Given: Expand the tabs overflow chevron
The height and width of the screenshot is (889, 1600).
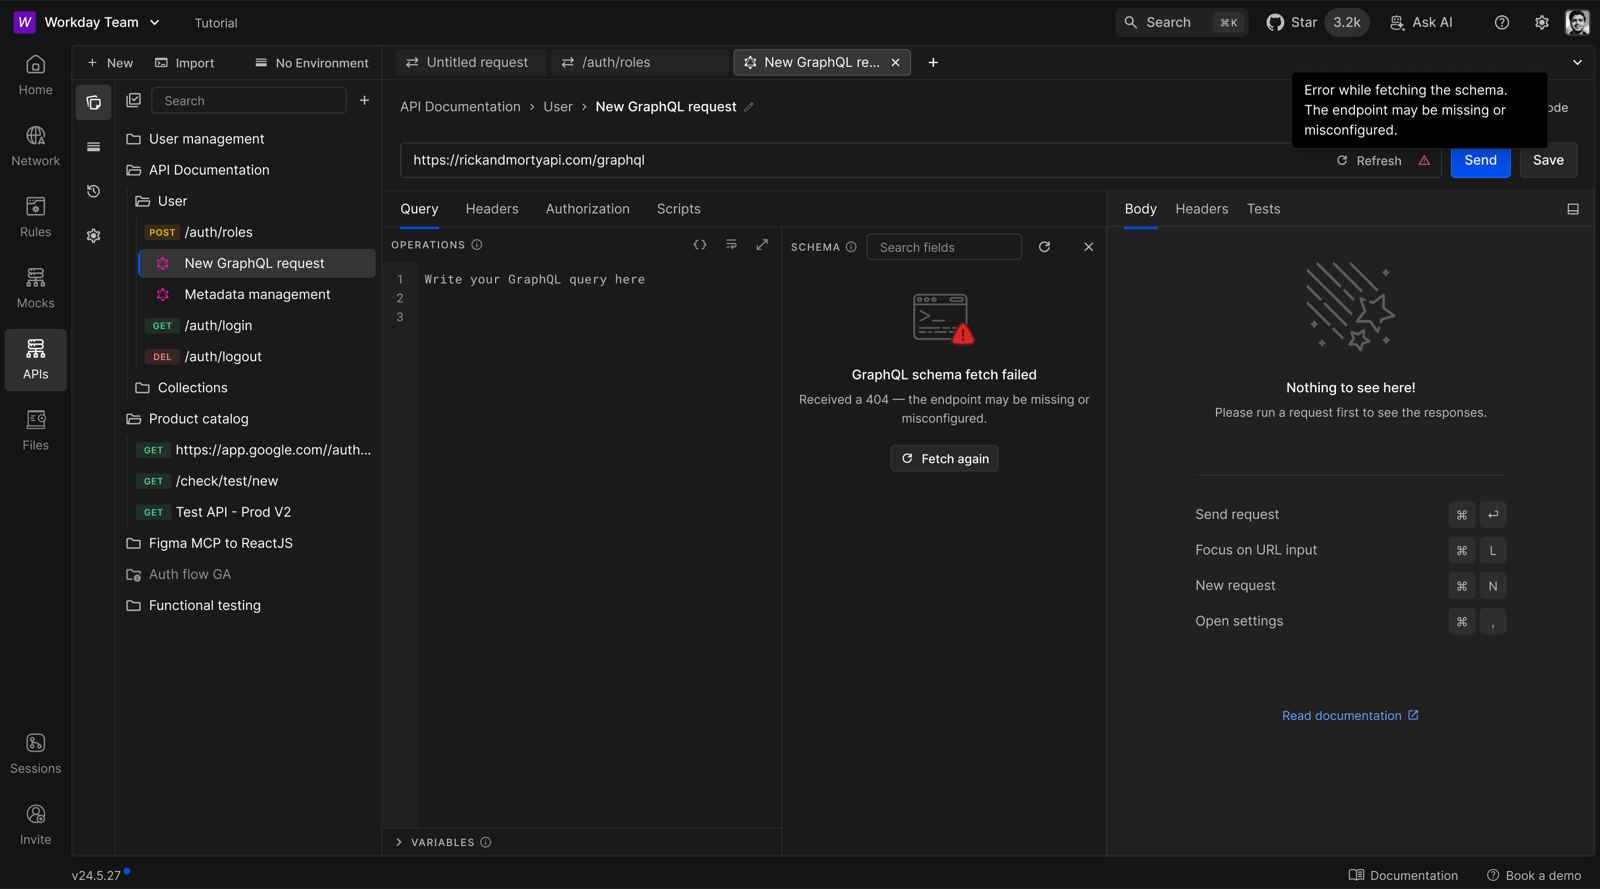Looking at the screenshot, I should 1577,62.
